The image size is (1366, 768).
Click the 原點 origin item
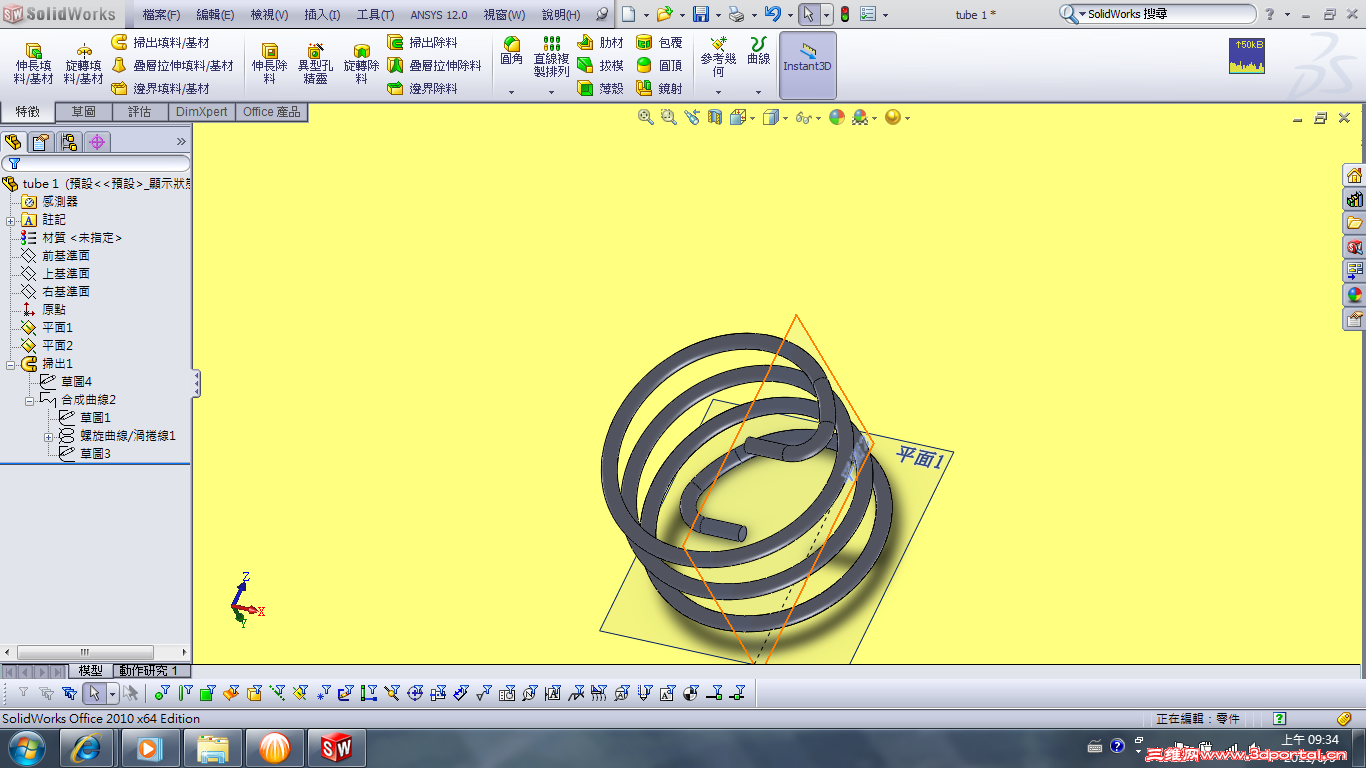tap(54, 310)
